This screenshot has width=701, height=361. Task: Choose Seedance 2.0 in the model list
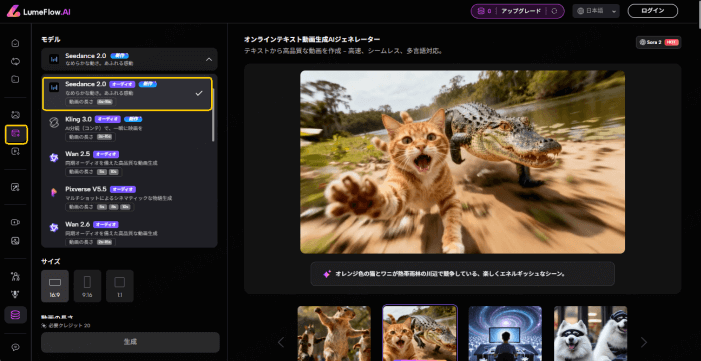[127, 93]
